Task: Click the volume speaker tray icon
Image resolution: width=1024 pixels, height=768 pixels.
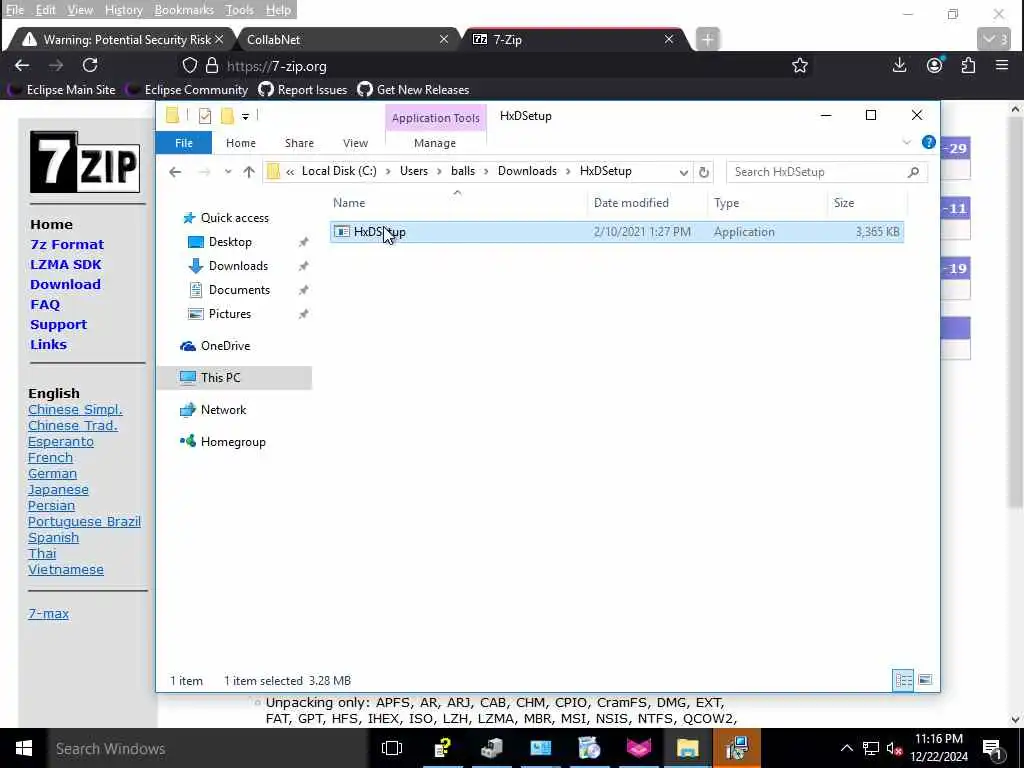Action: (x=894, y=748)
